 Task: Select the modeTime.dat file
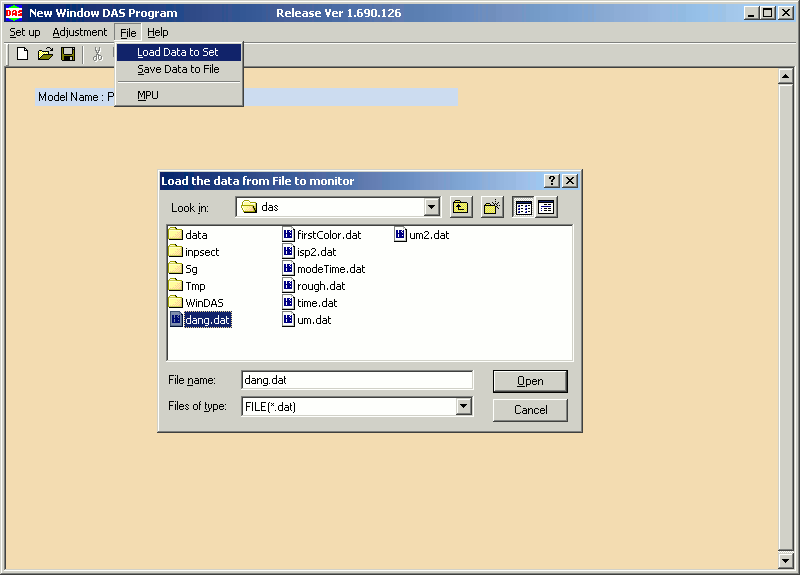coord(324,268)
